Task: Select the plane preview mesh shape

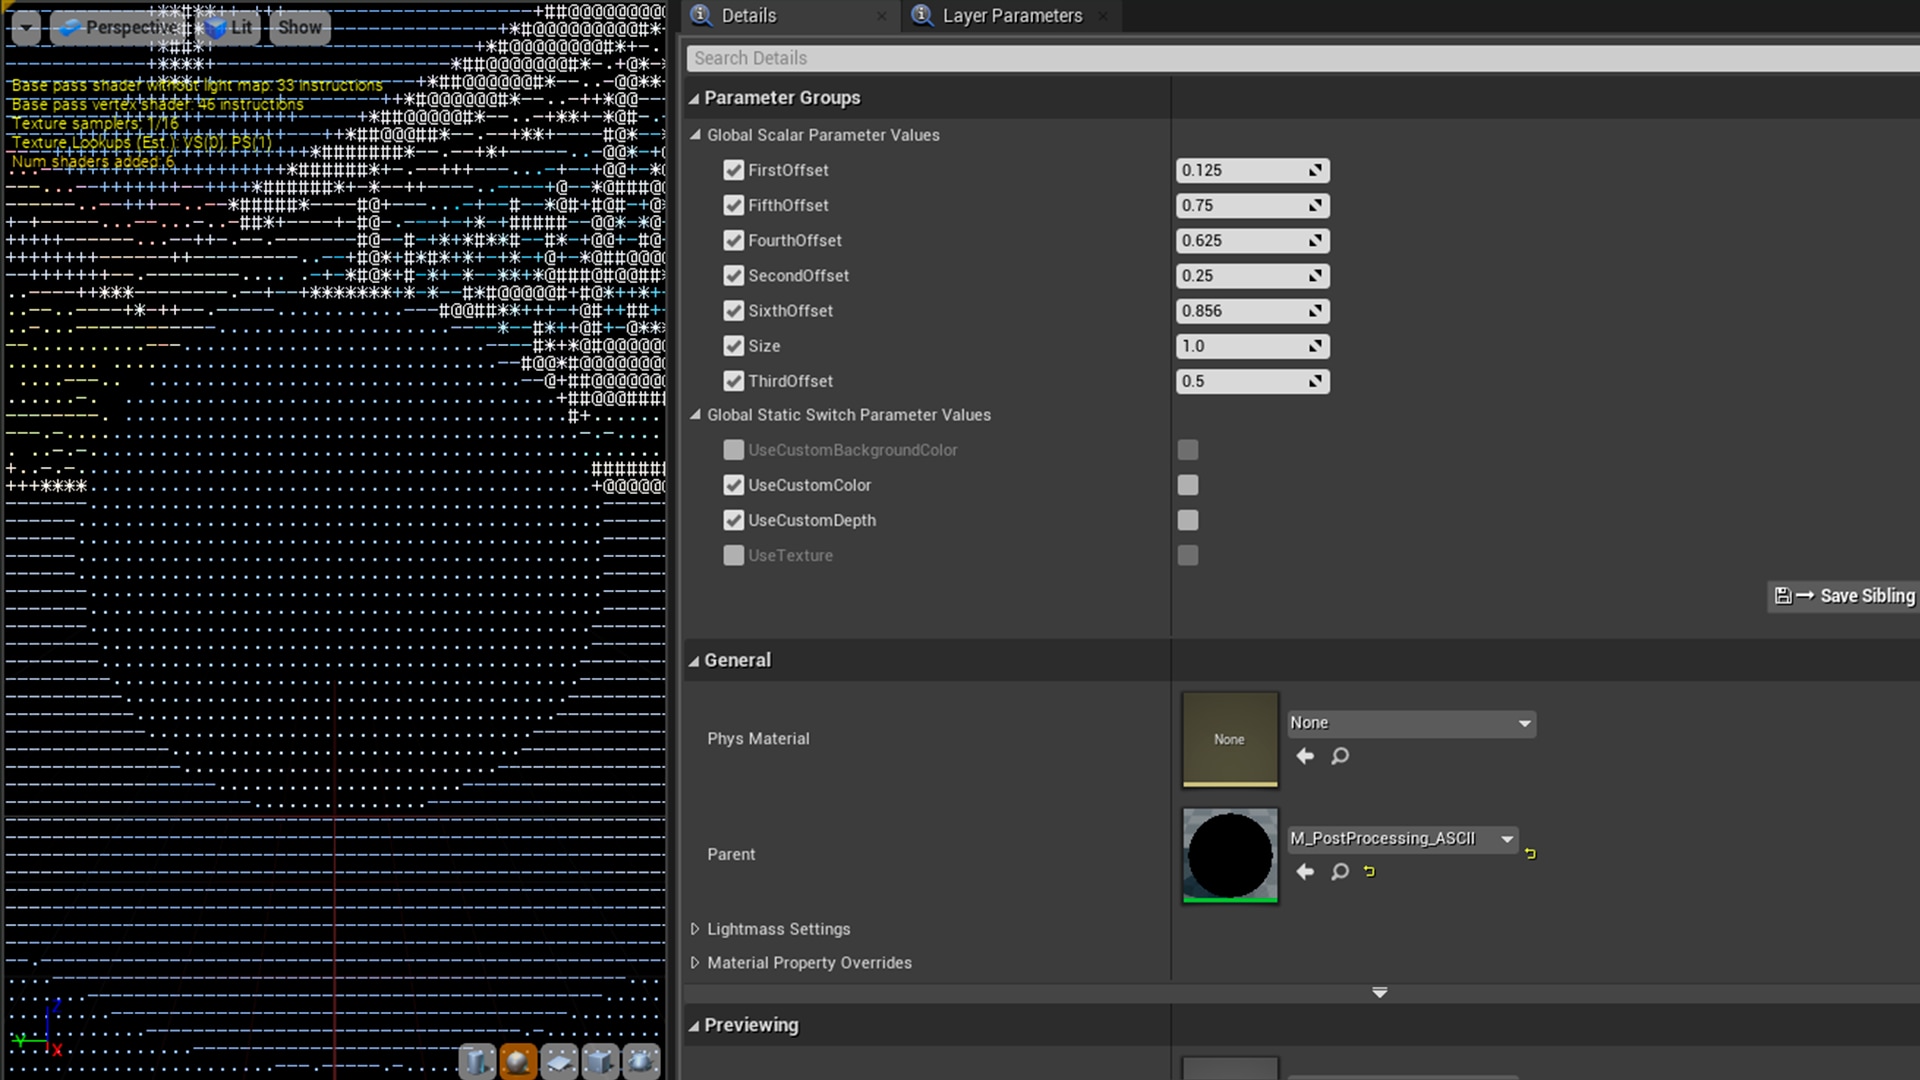Action: click(x=559, y=1061)
